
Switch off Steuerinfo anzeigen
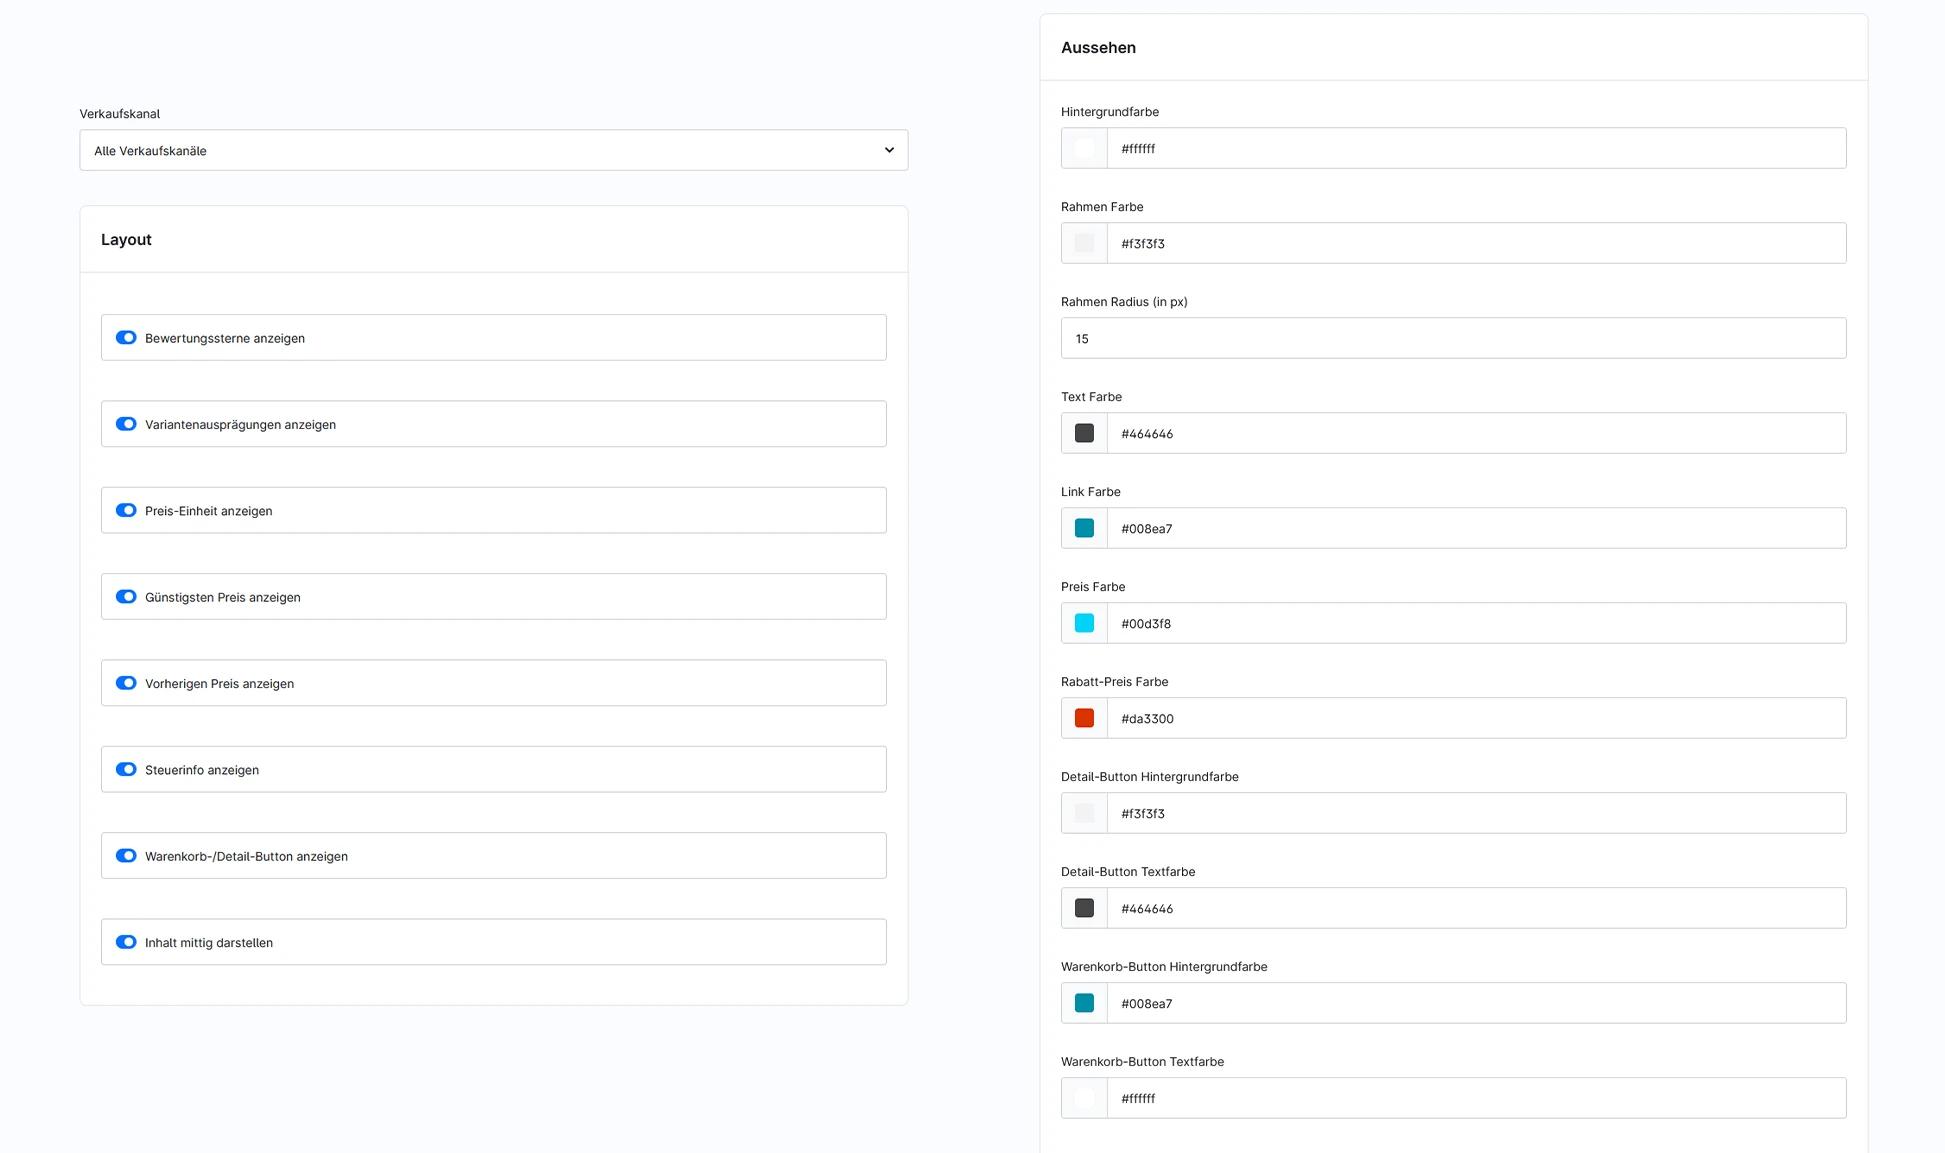click(126, 770)
